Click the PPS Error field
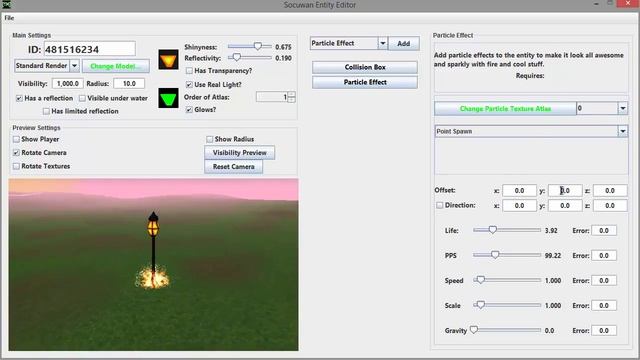 [604, 256]
